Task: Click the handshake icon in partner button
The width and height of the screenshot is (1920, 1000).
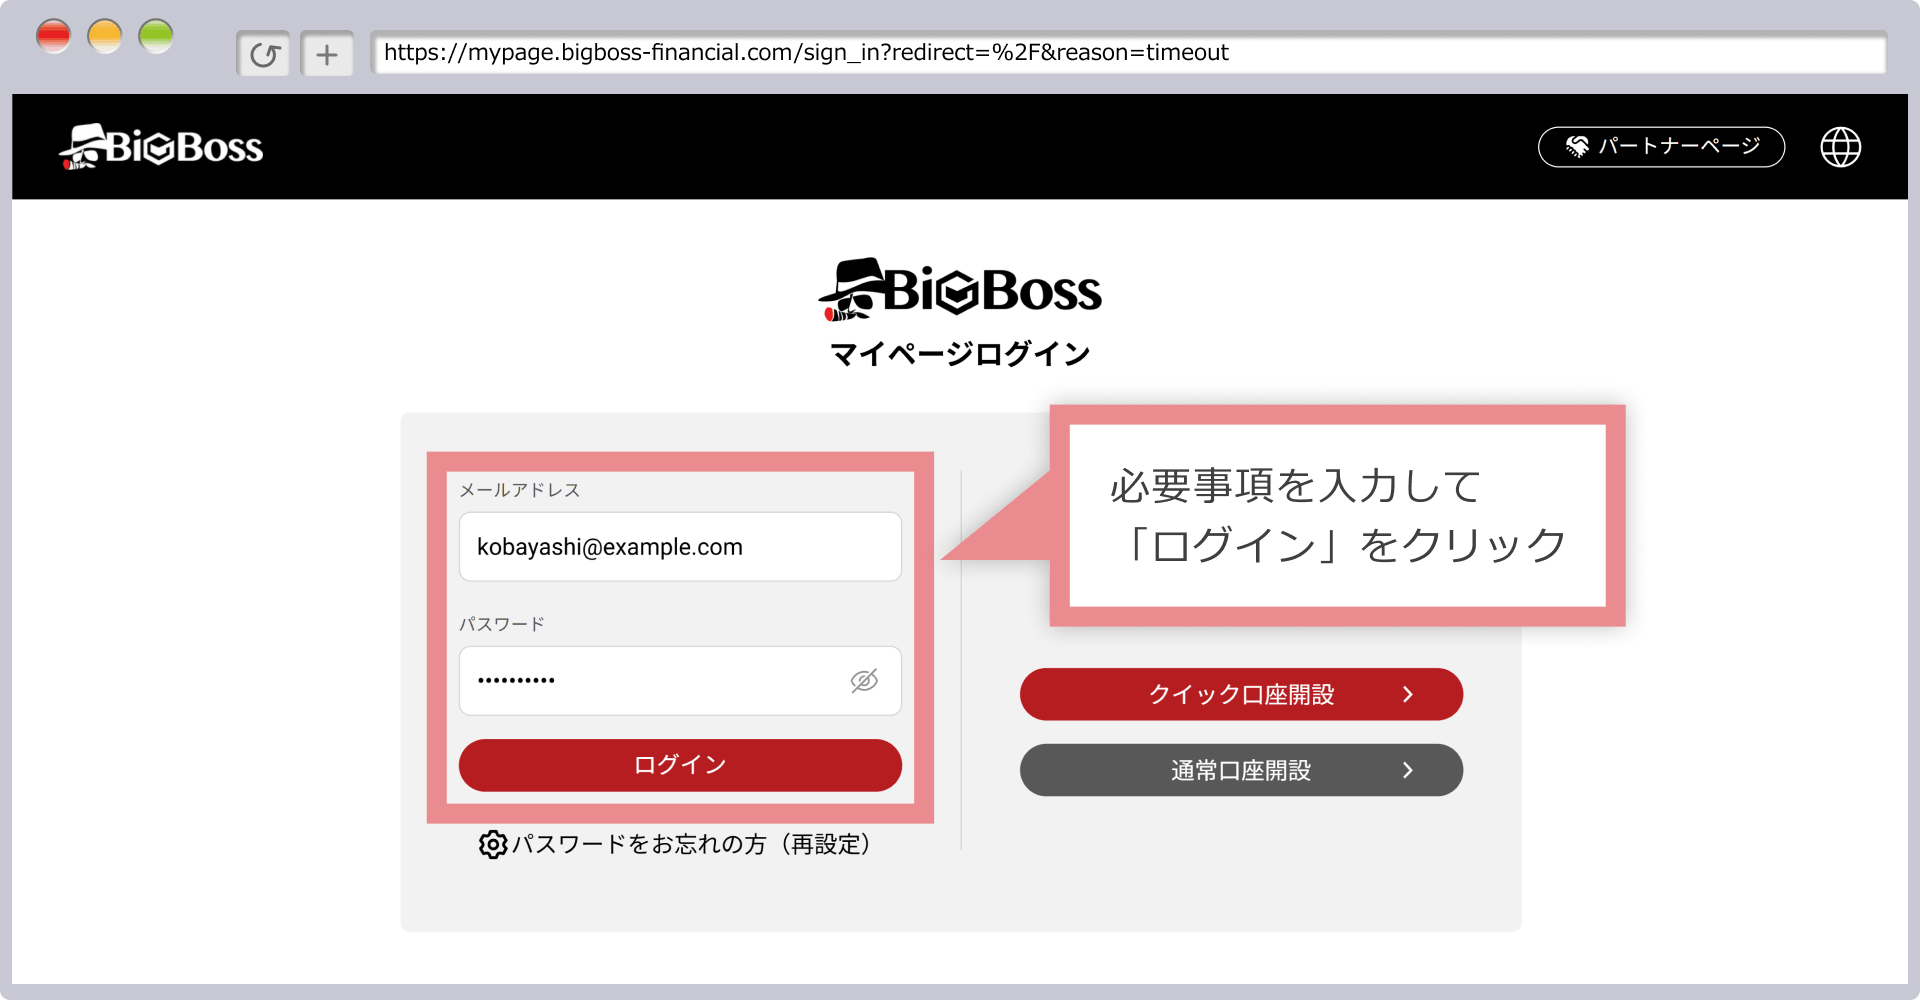Action: click(x=1577, y=147)
